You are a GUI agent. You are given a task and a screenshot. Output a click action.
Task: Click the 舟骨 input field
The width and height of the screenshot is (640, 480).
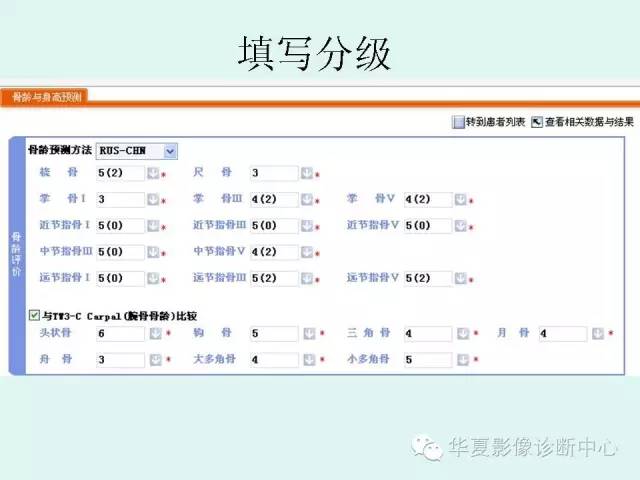click(x=120, y=360)
